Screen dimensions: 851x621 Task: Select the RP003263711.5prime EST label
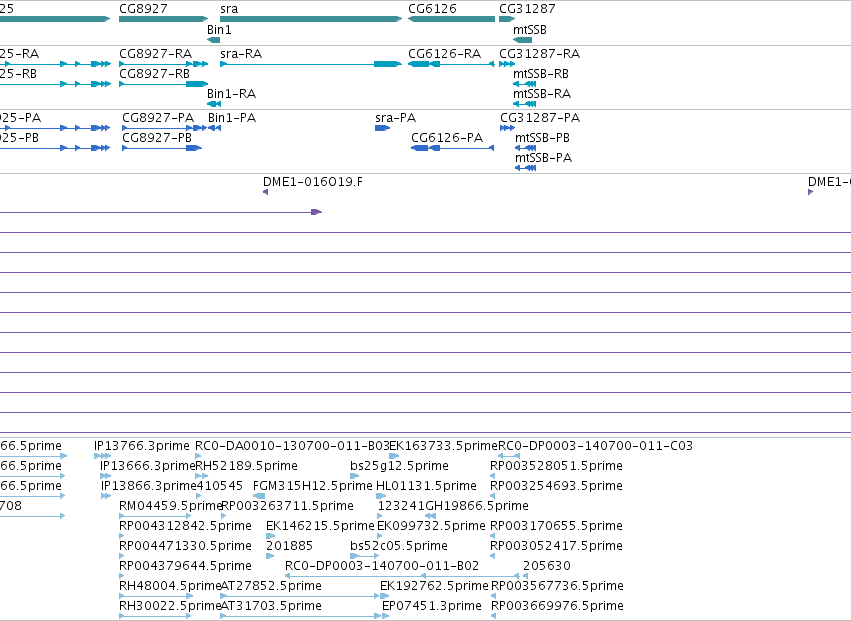tap(288, 506)
